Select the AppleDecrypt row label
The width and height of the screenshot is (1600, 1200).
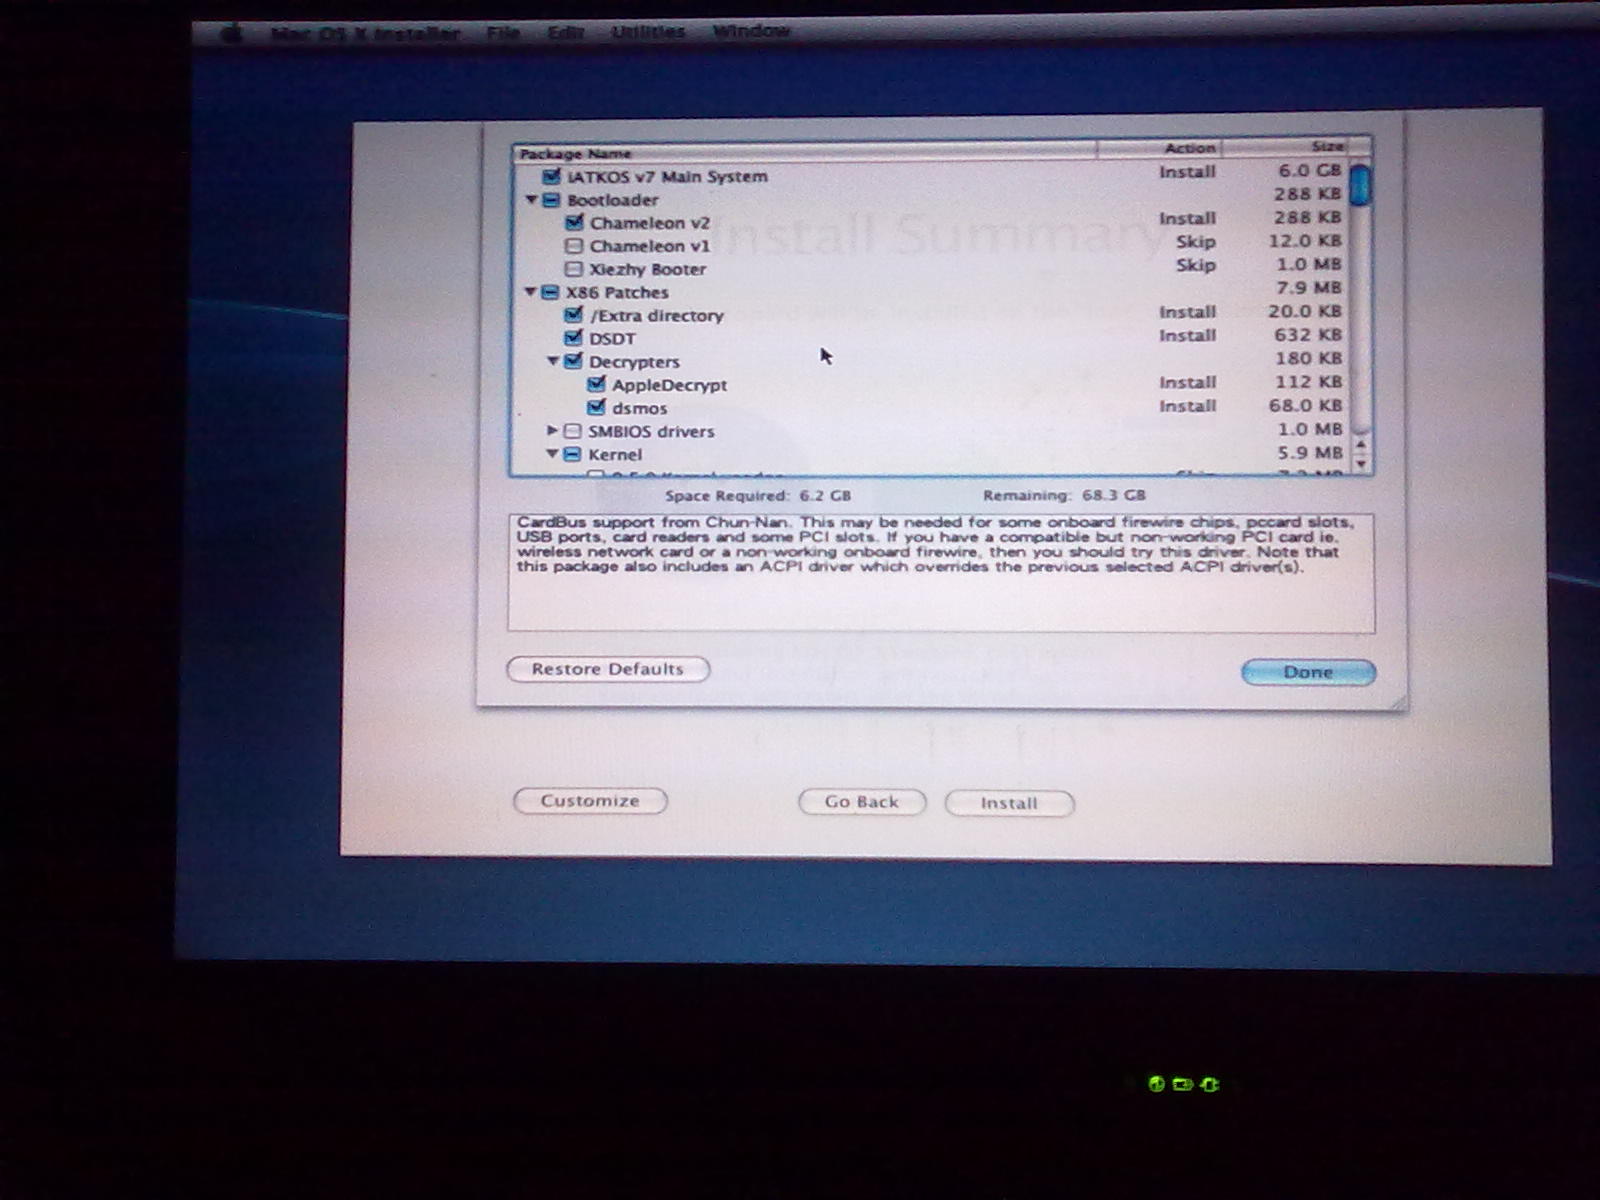tap(670, 385)
